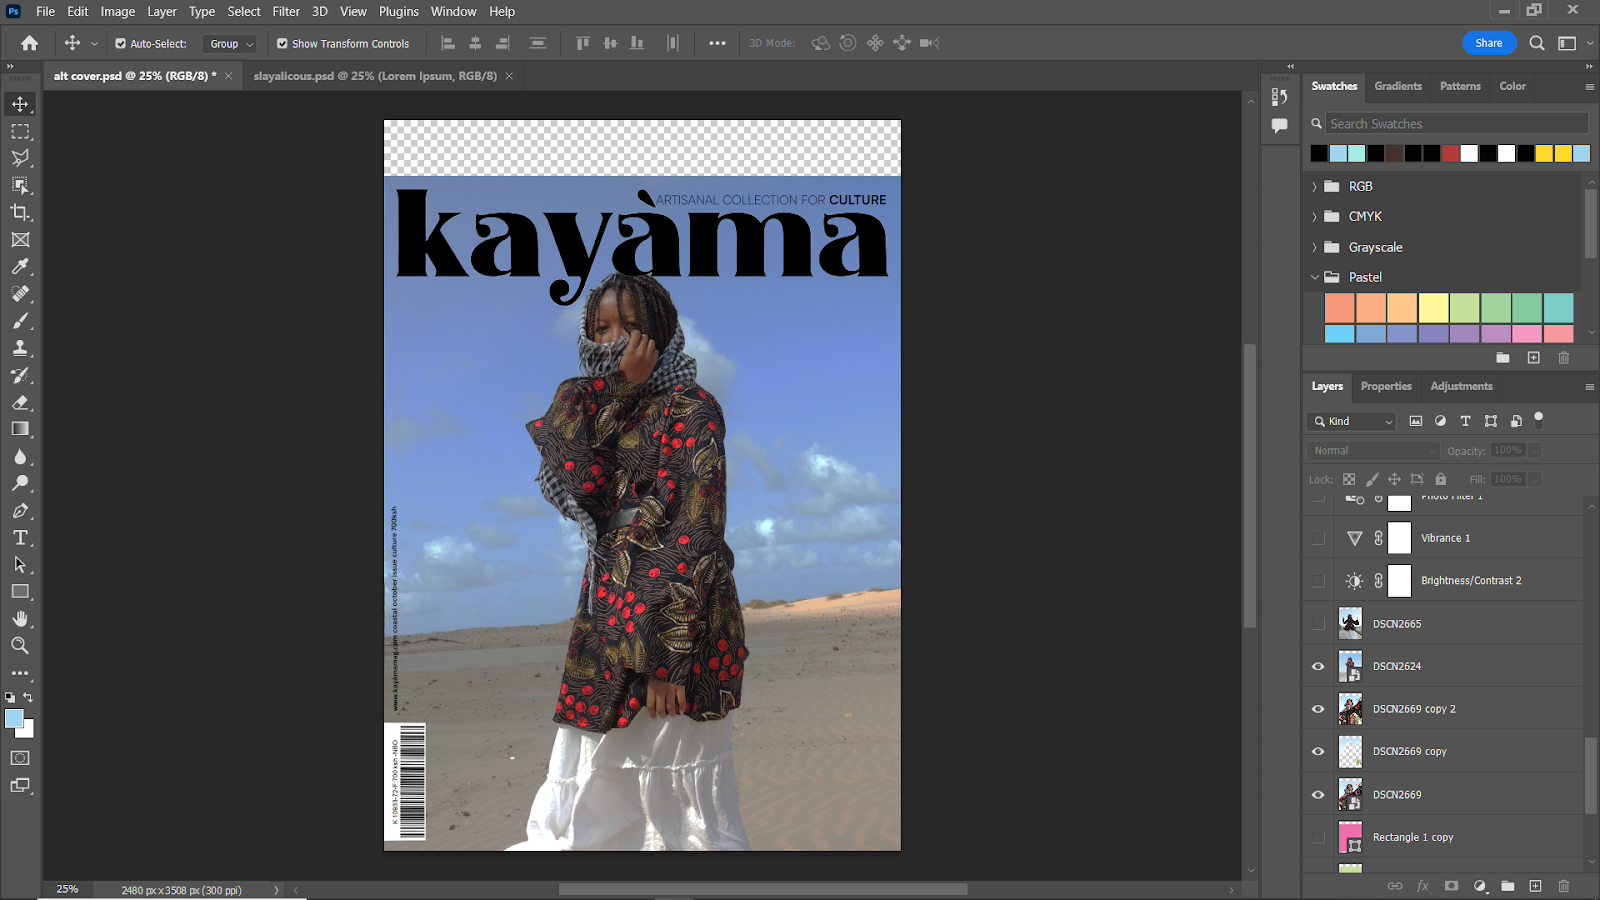
Task: Select the Blur tool
Action: point(20,456)
